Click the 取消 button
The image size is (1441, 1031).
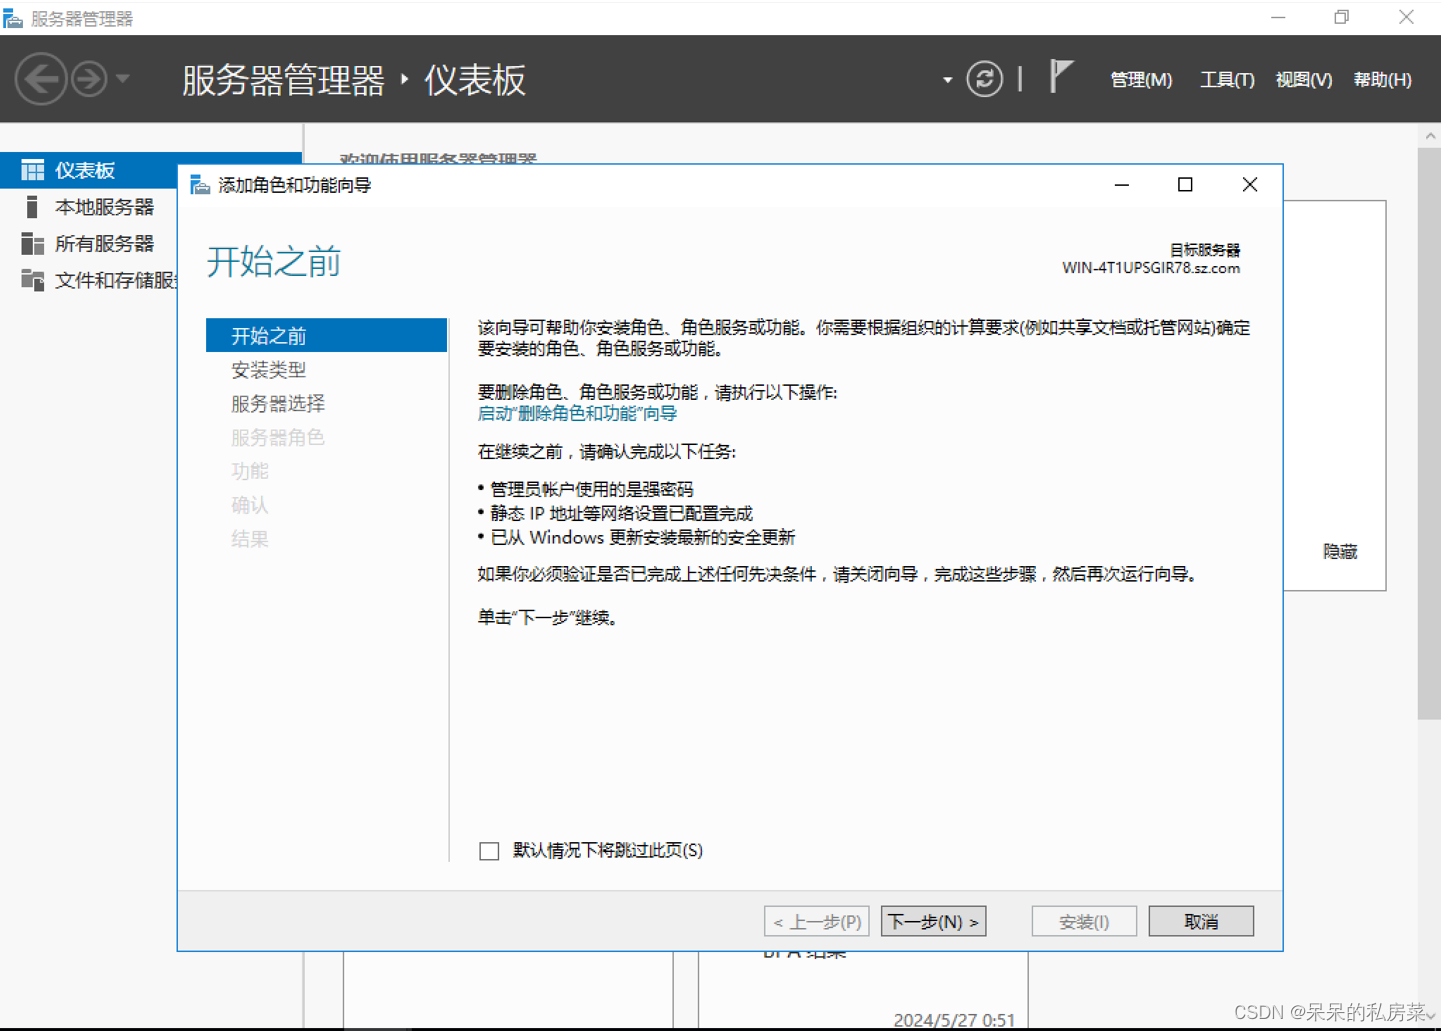[x=1201, y=921]
